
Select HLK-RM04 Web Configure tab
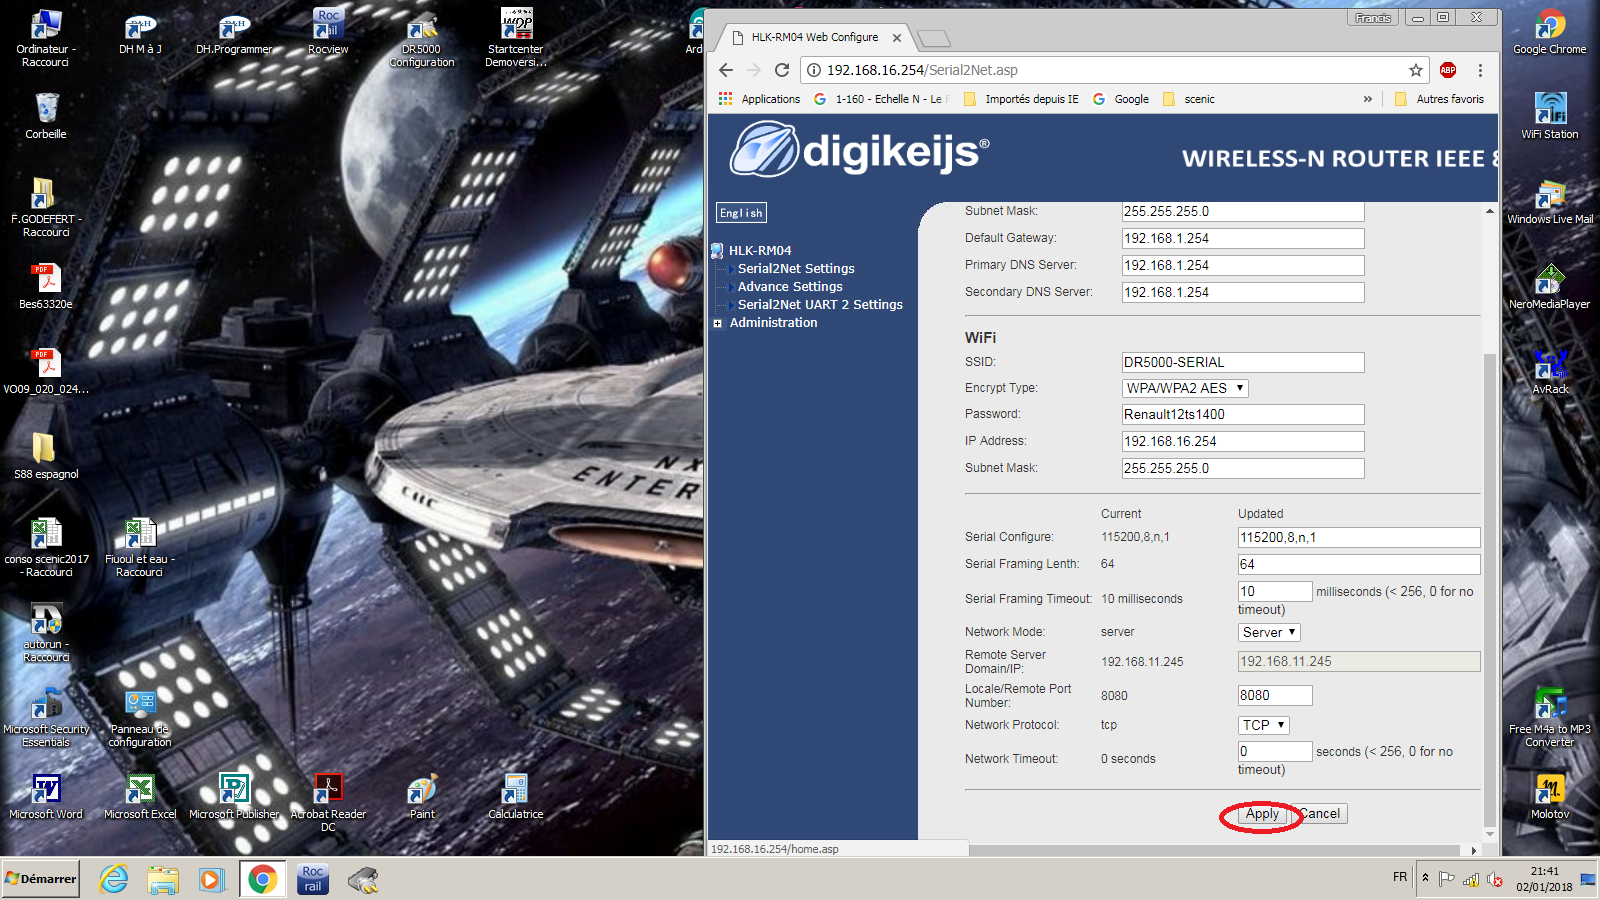click(815, 37)
